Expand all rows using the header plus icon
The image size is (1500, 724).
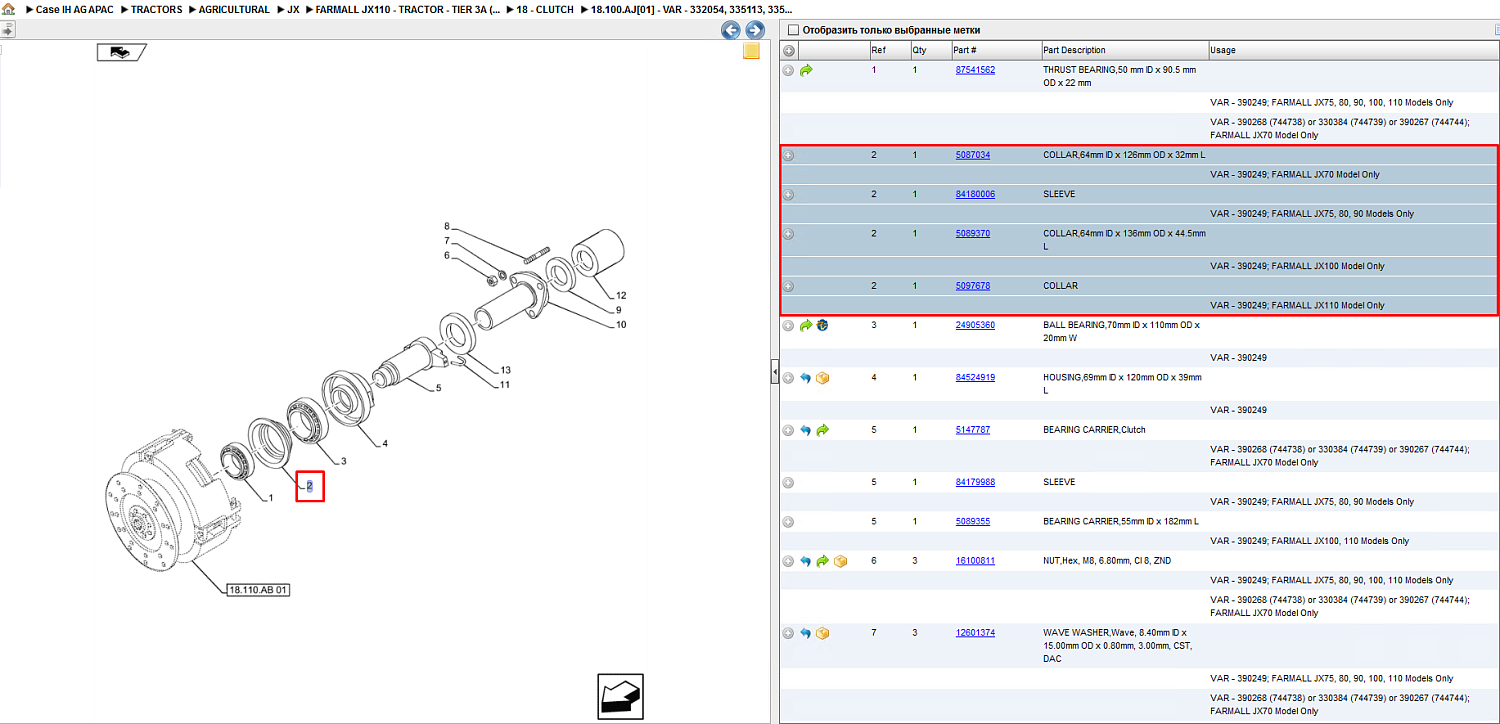[x=789, y=50]
